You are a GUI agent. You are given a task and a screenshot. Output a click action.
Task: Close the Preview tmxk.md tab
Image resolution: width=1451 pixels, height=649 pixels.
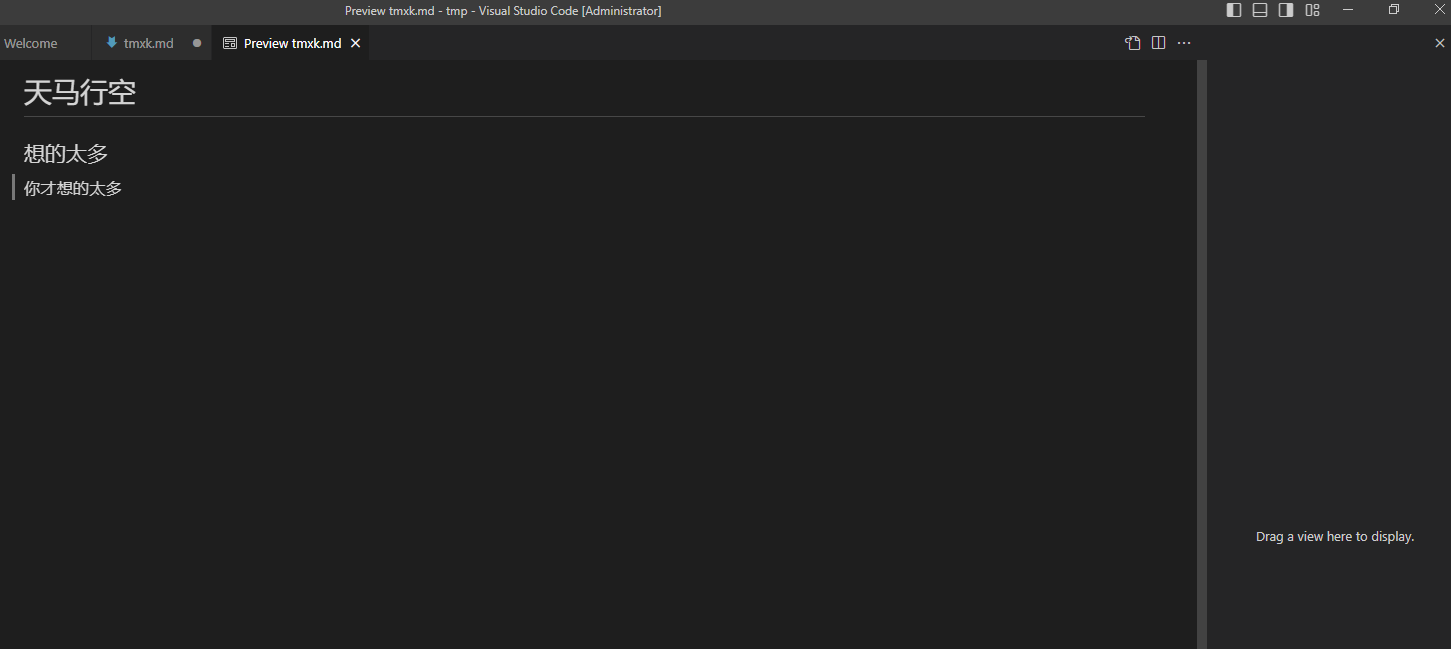pos(355,43)
